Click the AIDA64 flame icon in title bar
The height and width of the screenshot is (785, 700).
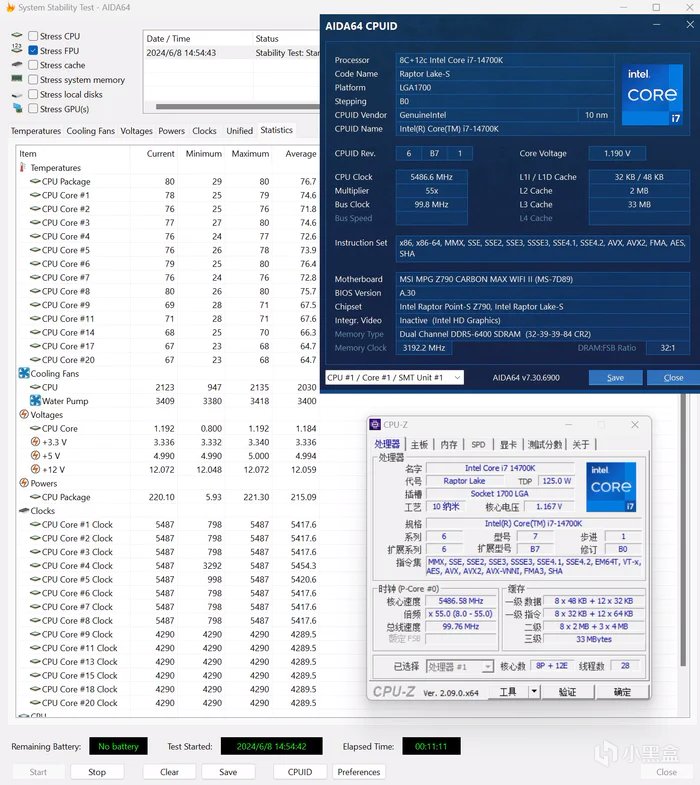click(10, 7)
